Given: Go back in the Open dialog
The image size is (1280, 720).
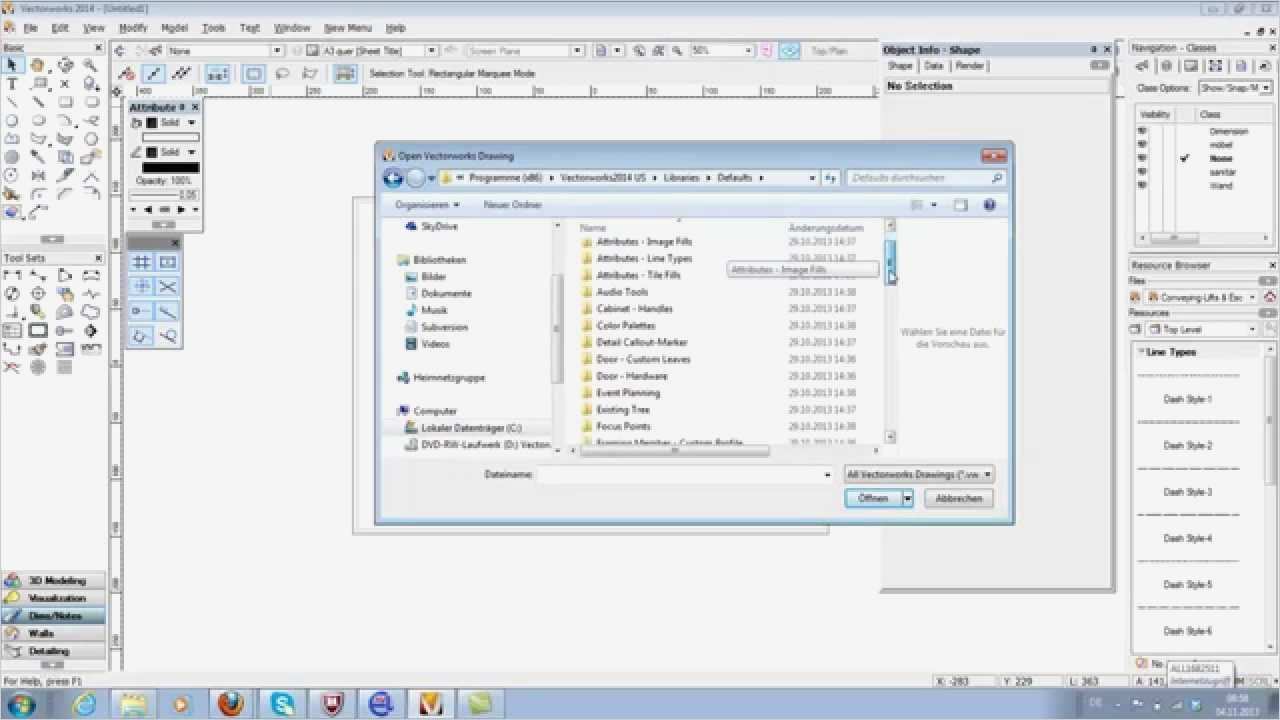Looking at the screenshot, I should [x=393, y=178].
